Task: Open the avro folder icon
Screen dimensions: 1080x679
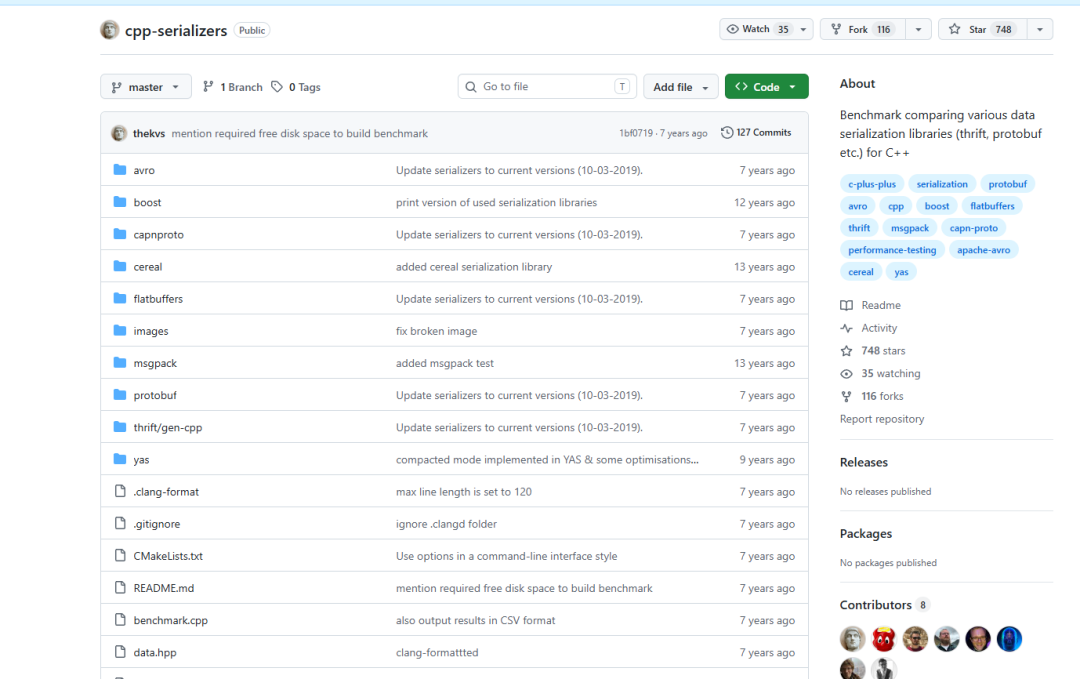Action: [120, 169]
